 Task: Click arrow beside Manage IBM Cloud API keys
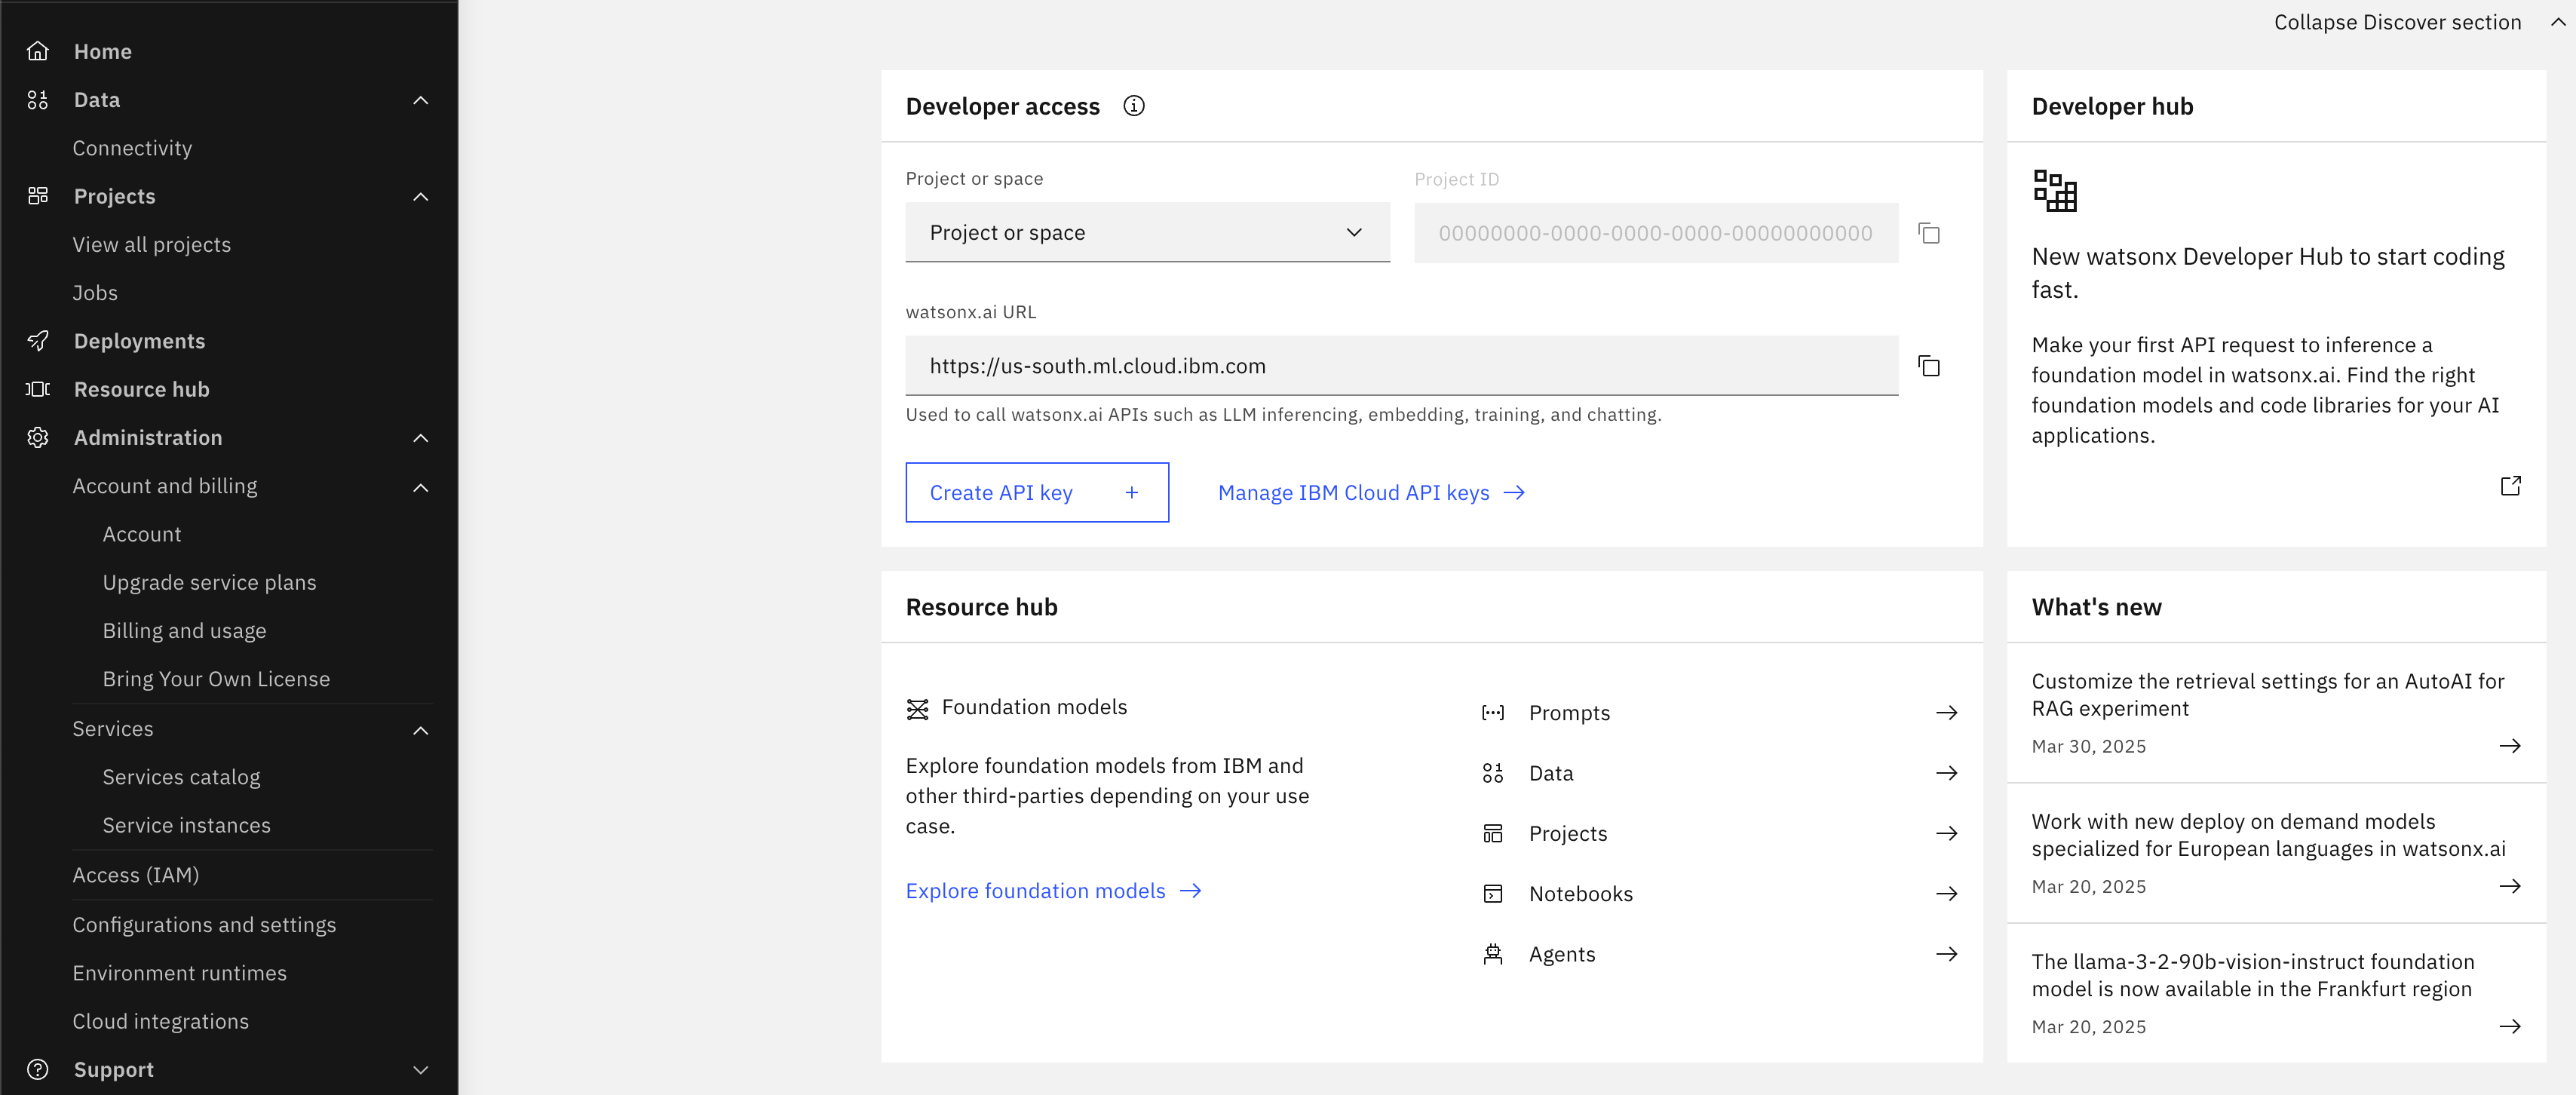(x=1514, y=492)
